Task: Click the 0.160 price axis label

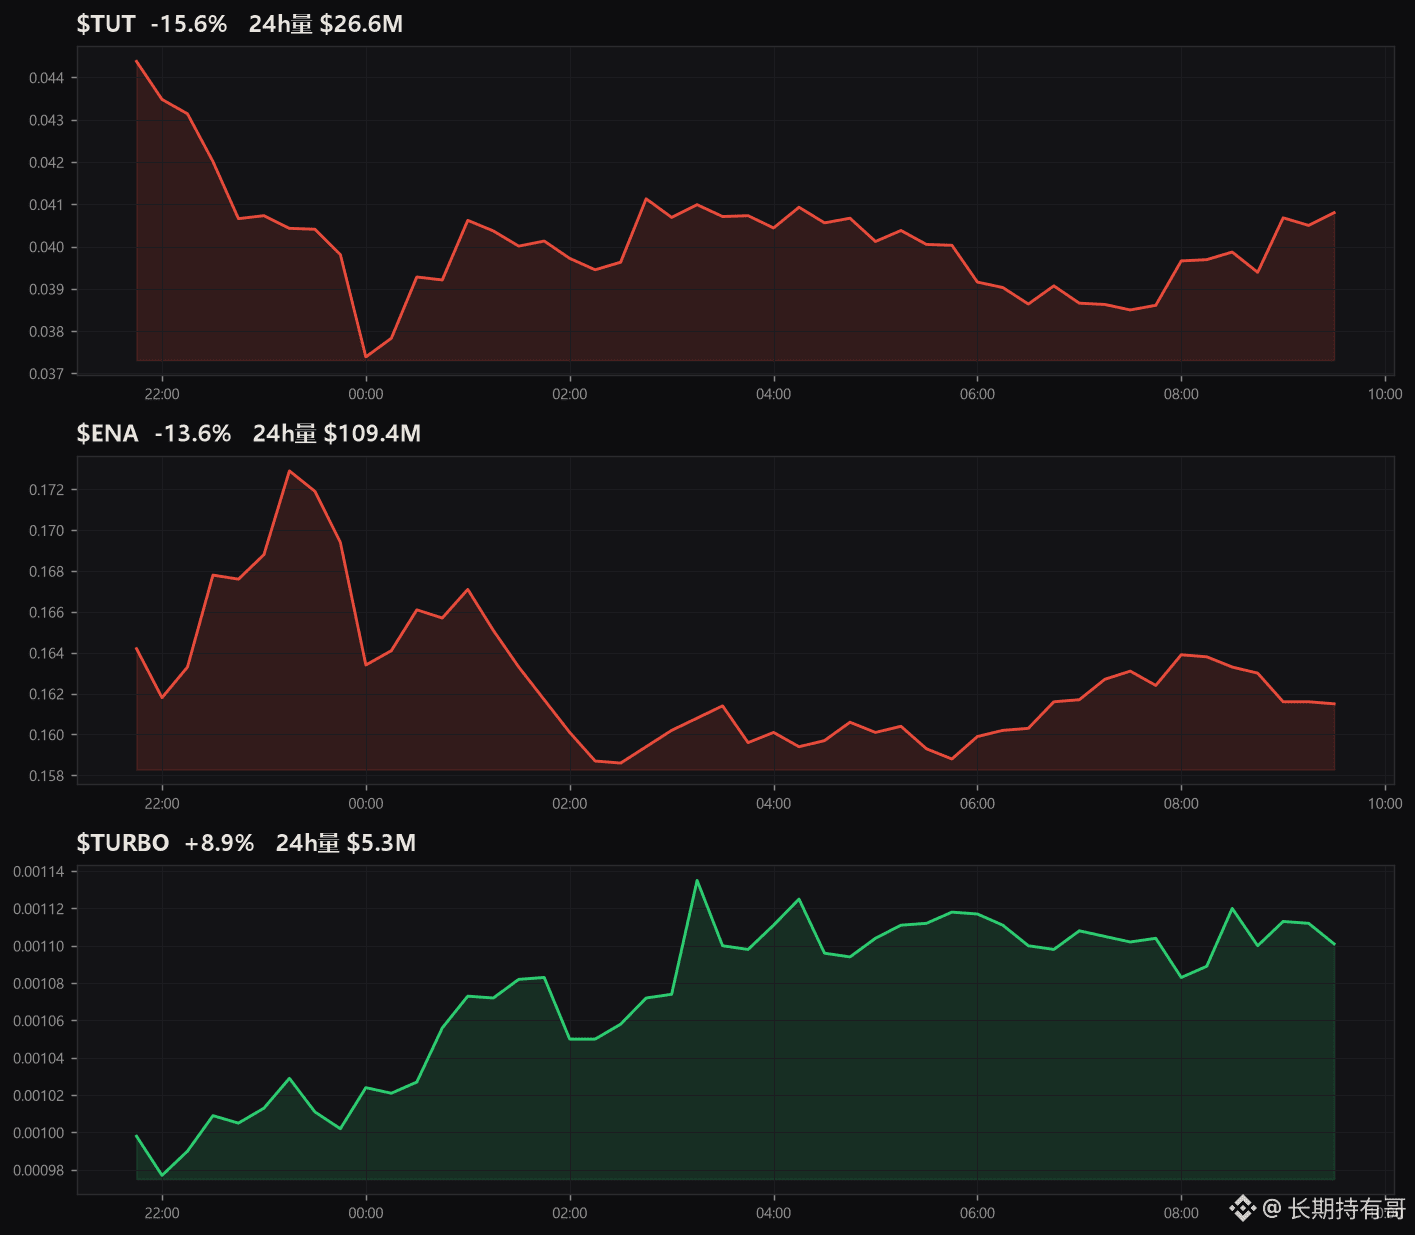Action: click(x=46, y=735)
